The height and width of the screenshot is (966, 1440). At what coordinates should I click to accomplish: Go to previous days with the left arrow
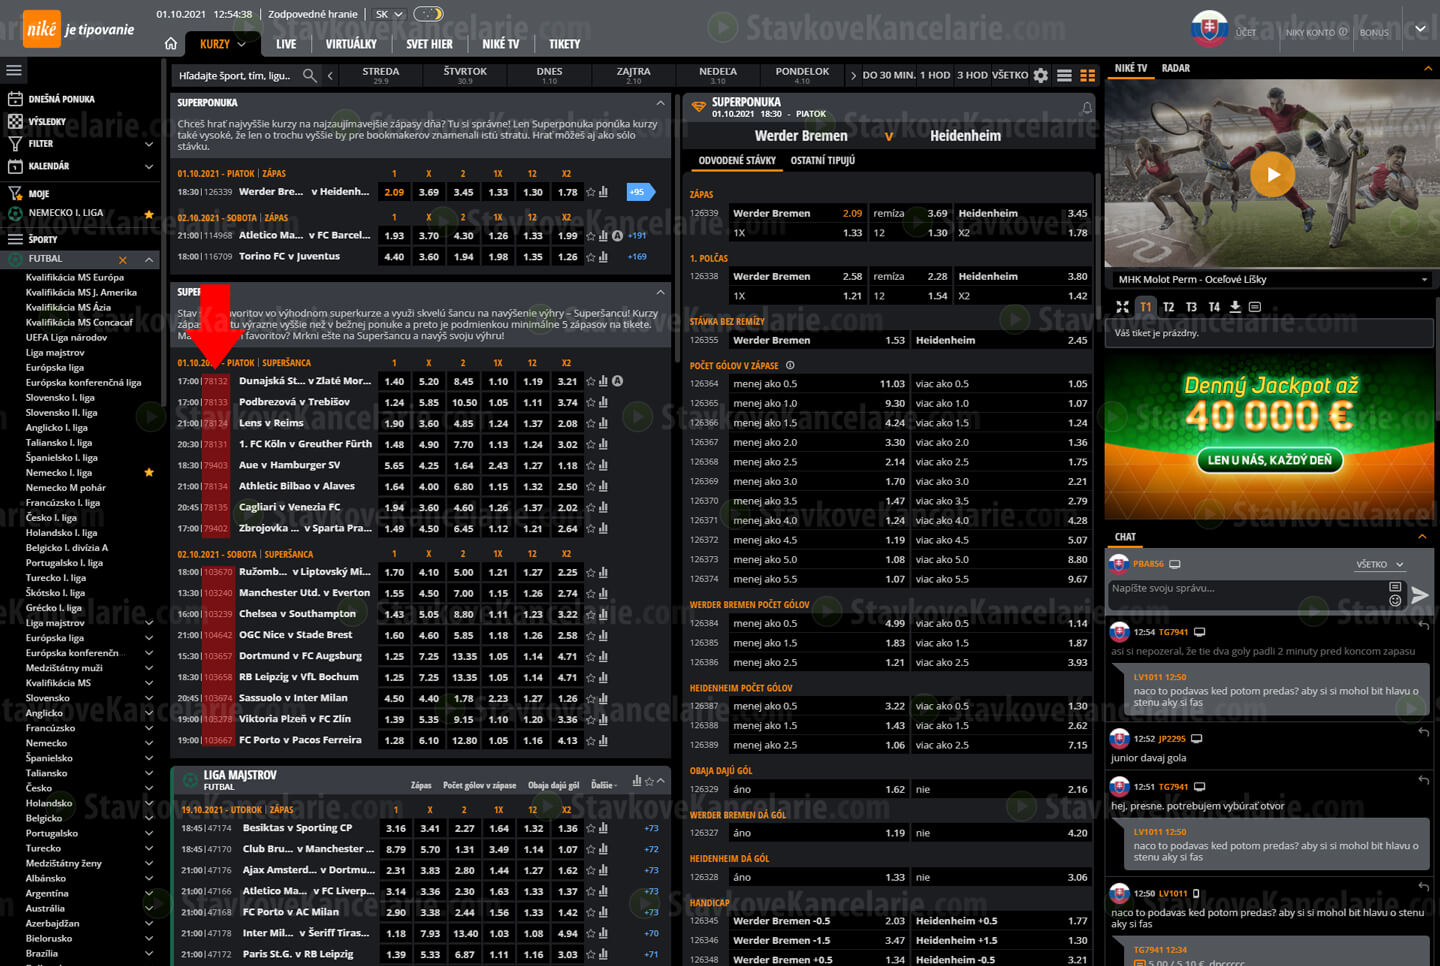coord(330,75)
